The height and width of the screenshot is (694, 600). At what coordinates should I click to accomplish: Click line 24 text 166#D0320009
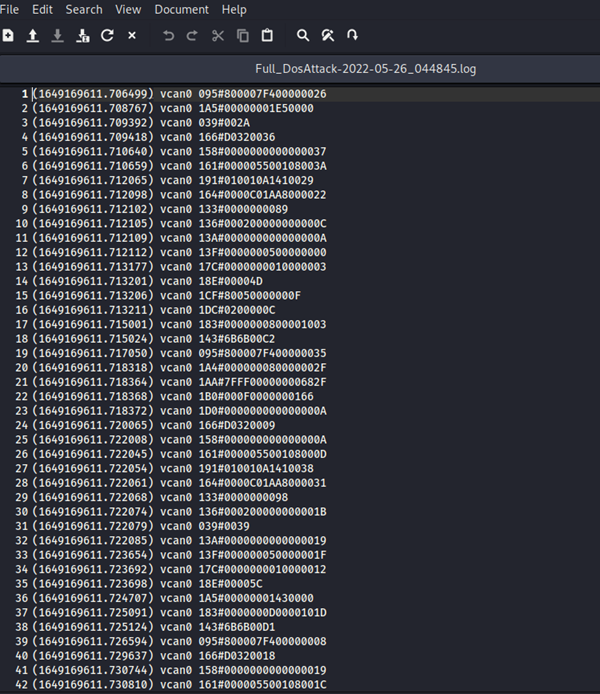point(237,425)
